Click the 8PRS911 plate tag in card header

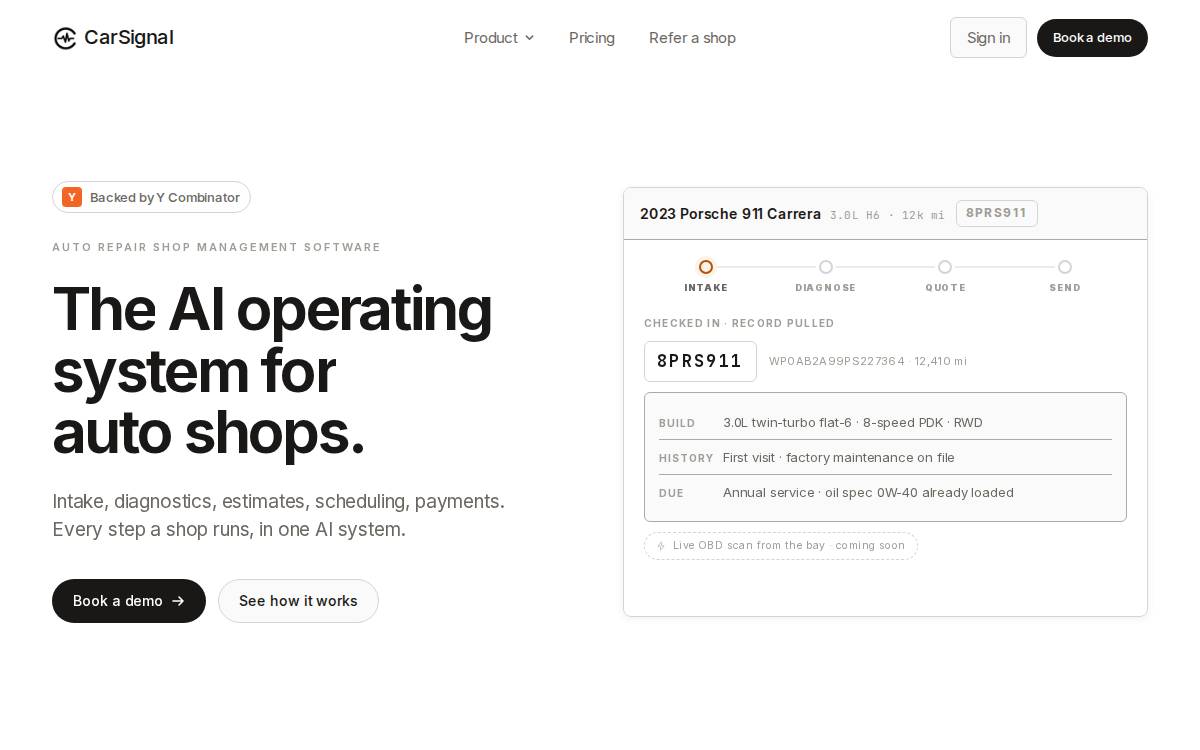click(x=997, y=213)
